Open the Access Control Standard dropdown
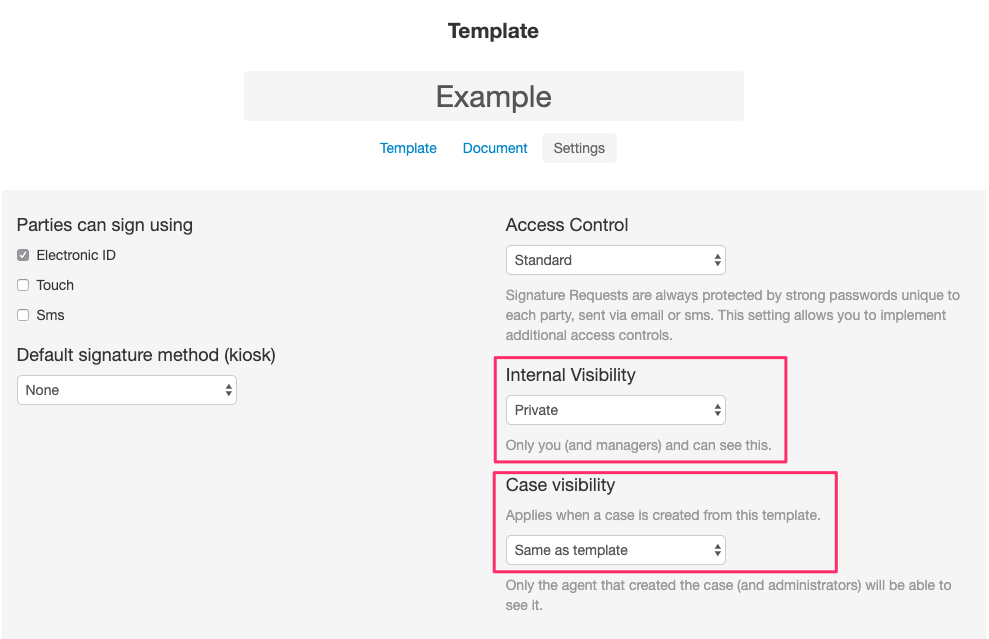Image resolution: width=989 pixels, height=639 pixels. [x=616, y=260]
